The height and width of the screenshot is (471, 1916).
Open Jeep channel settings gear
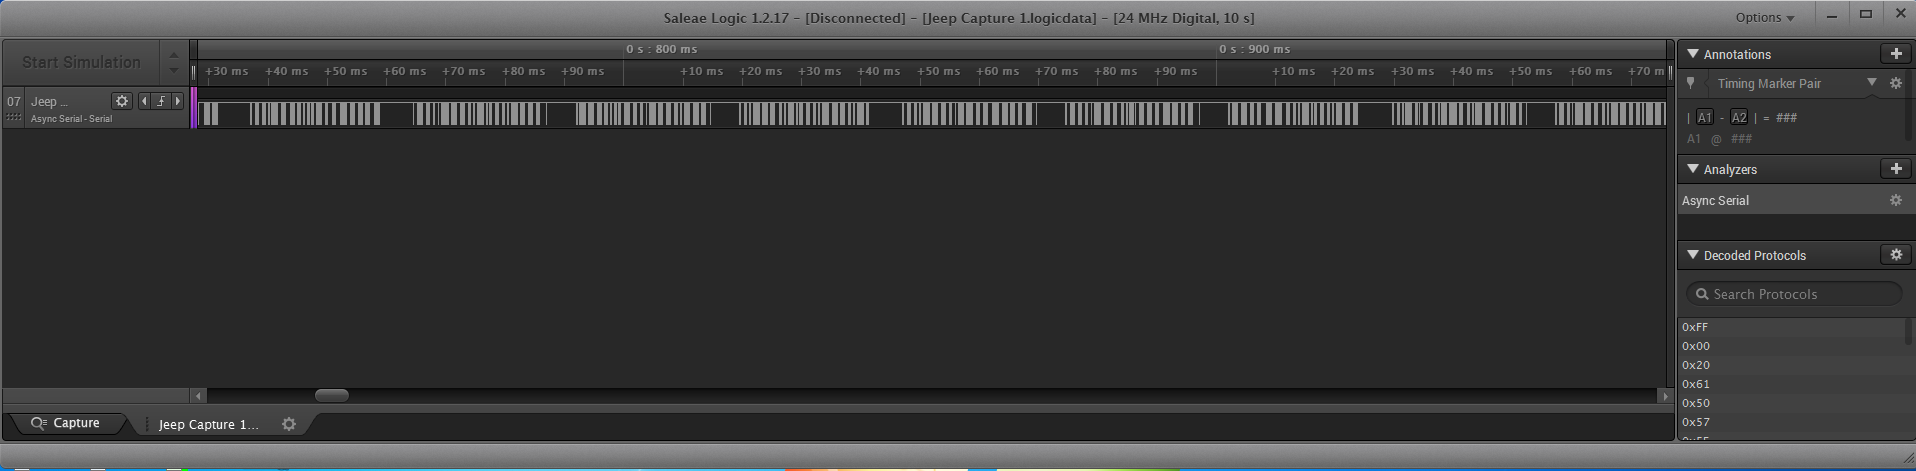[x=122, y=101]
